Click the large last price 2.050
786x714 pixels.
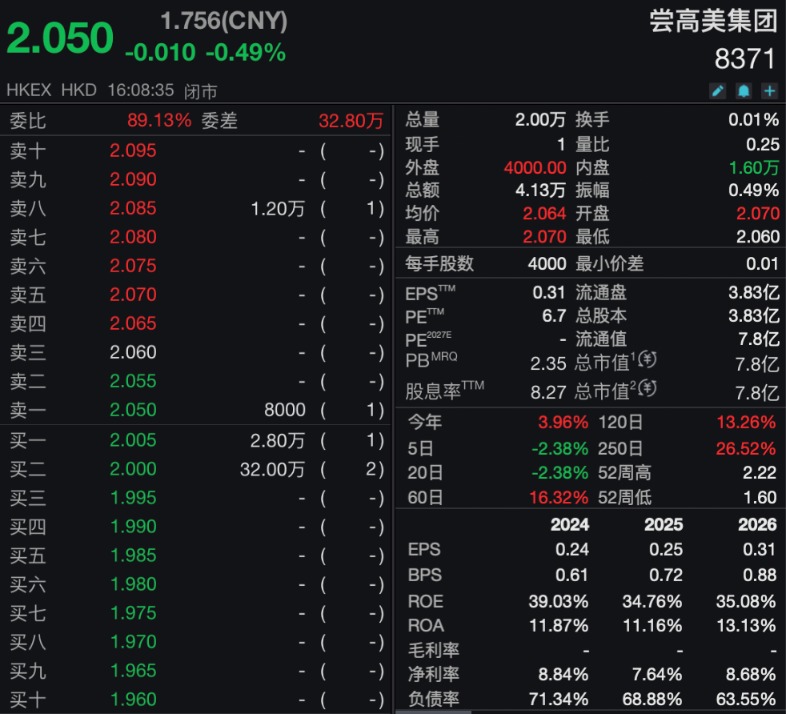click(x=60, y=38)
